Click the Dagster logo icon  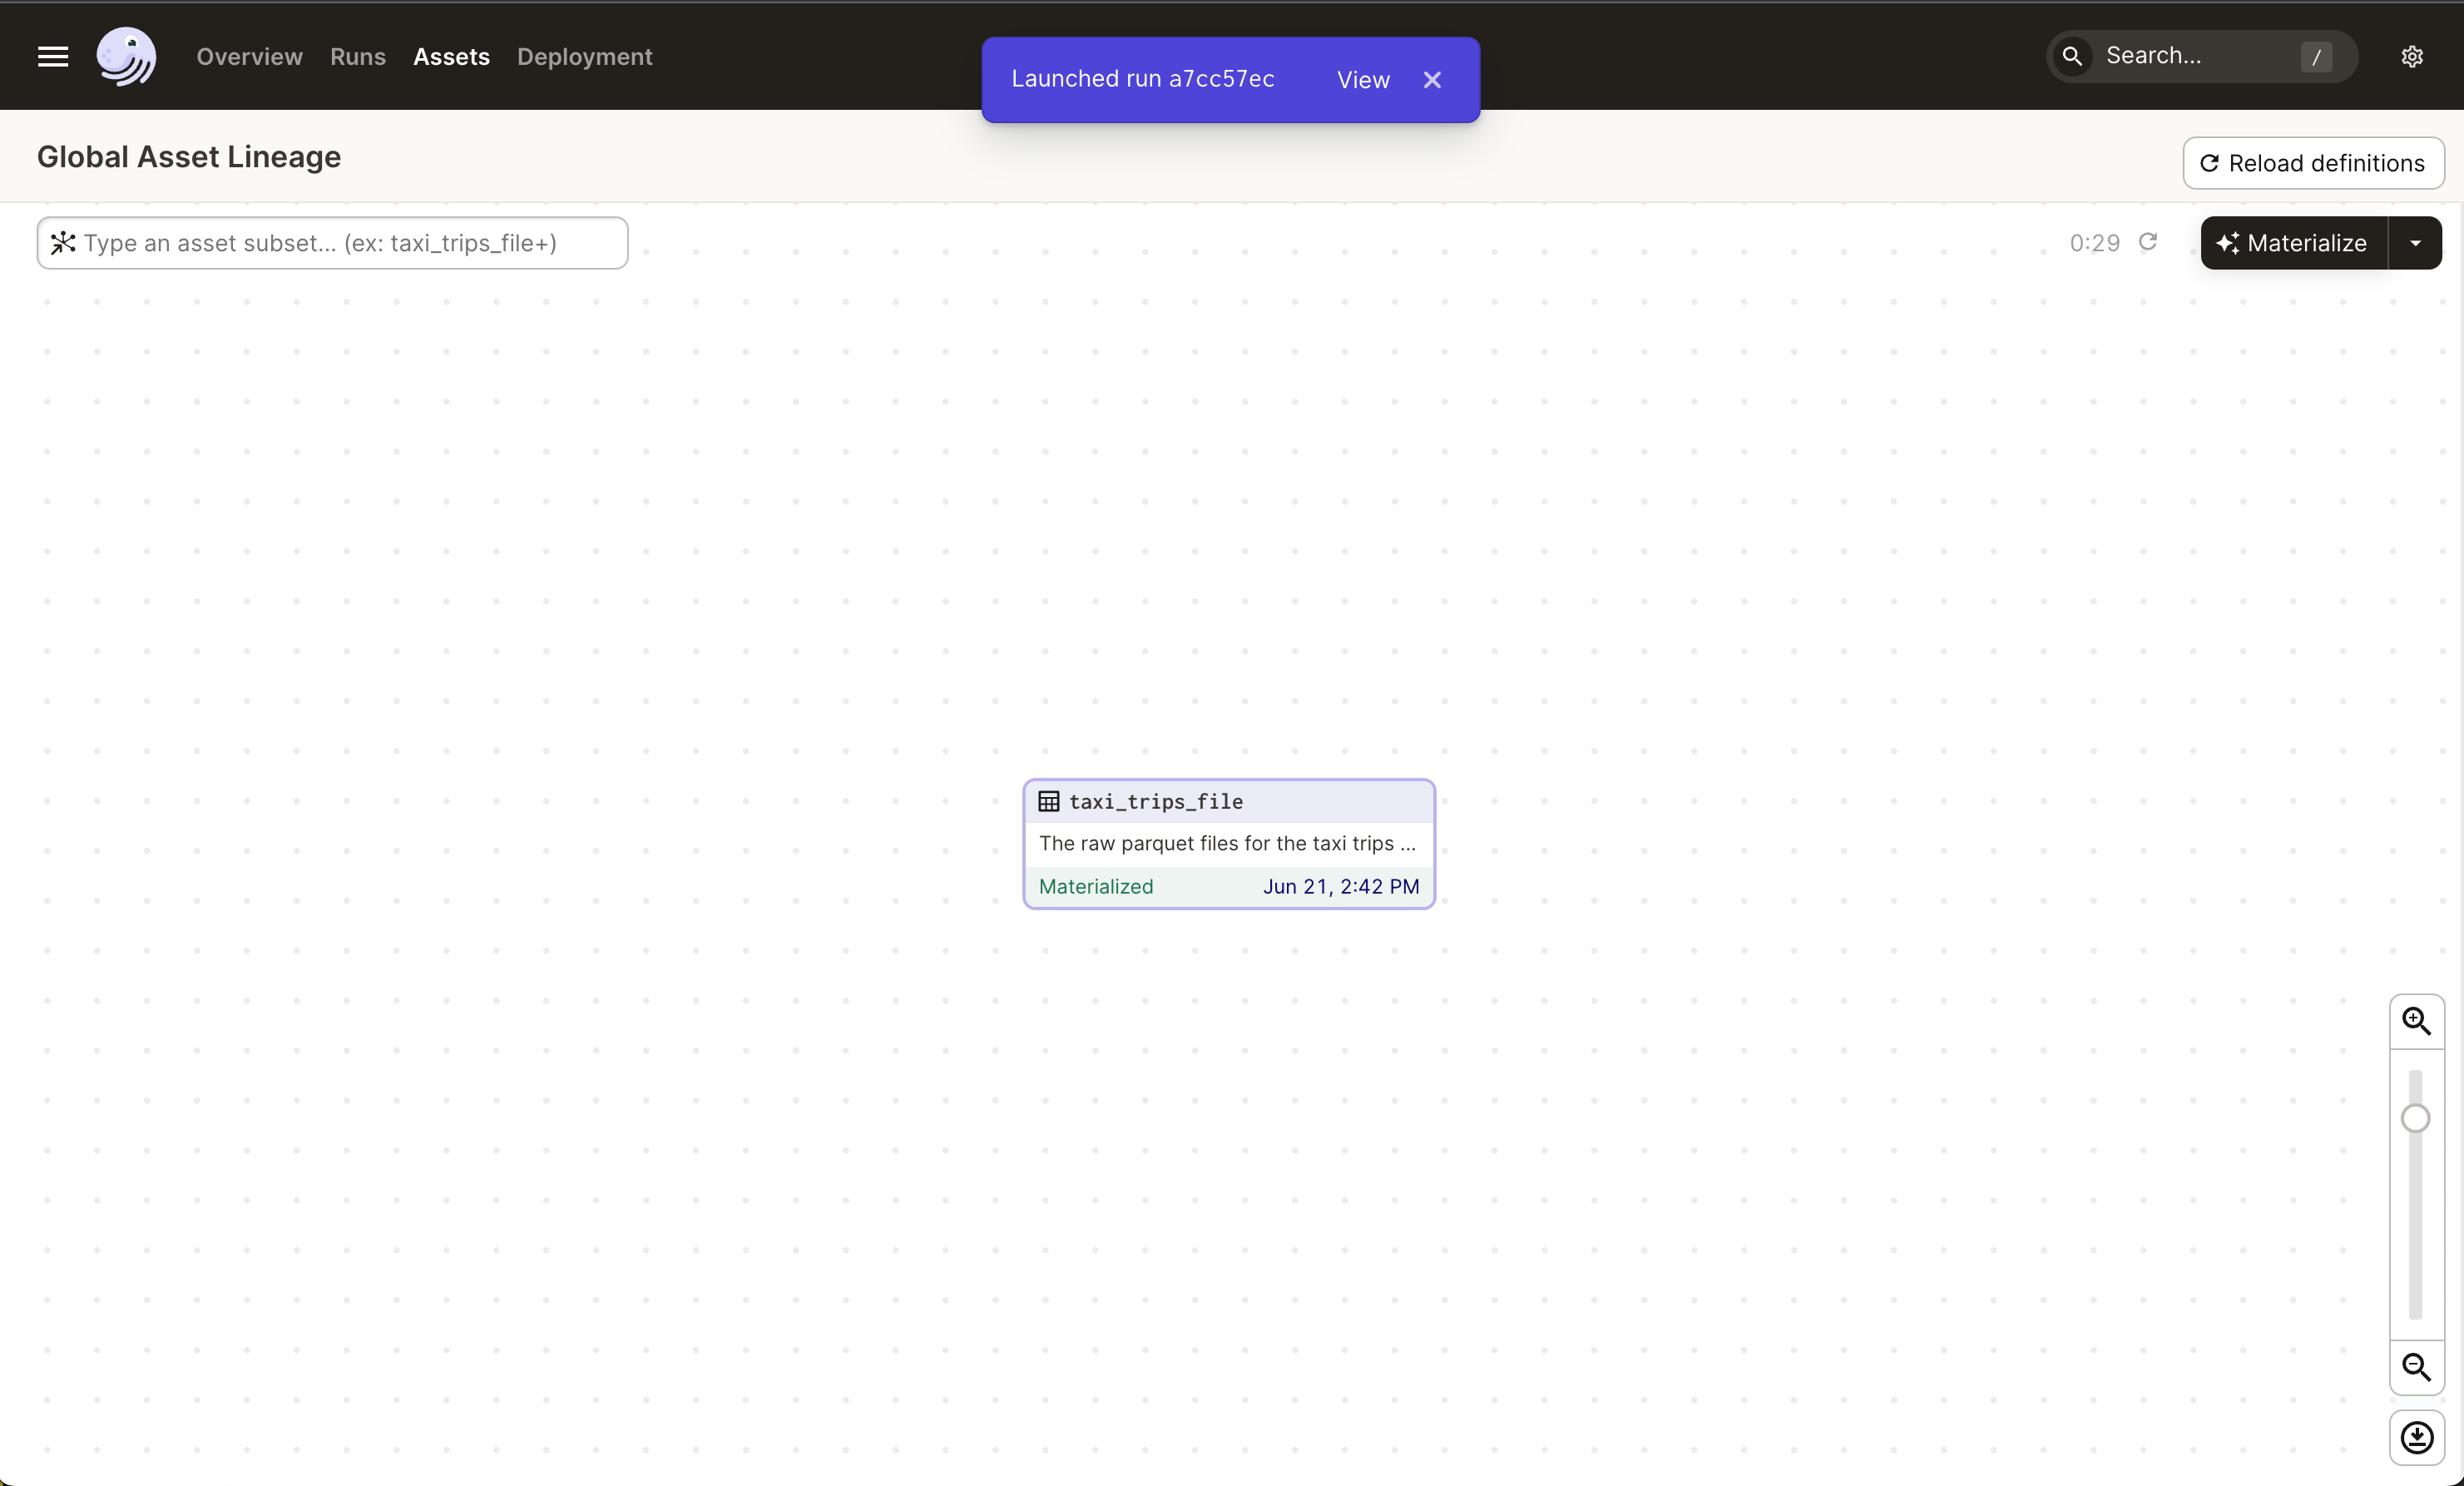pyautogui.click(x=126, y=56)
